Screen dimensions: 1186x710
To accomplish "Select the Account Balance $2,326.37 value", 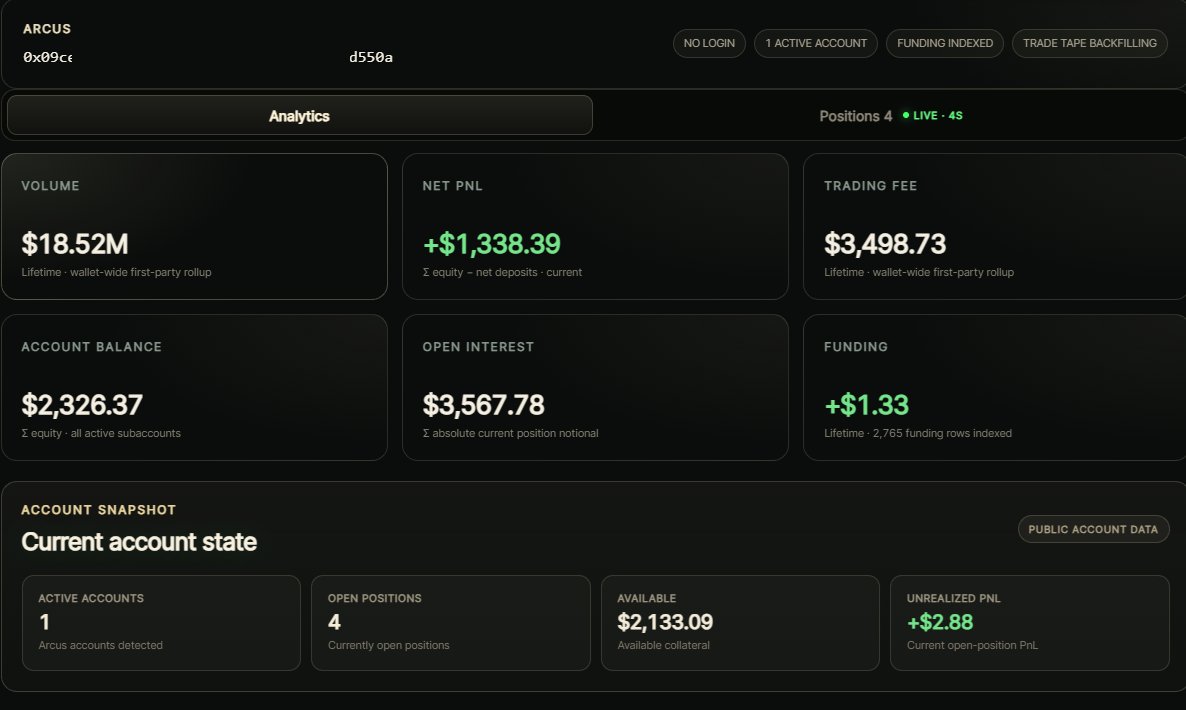I will [82, 405].
